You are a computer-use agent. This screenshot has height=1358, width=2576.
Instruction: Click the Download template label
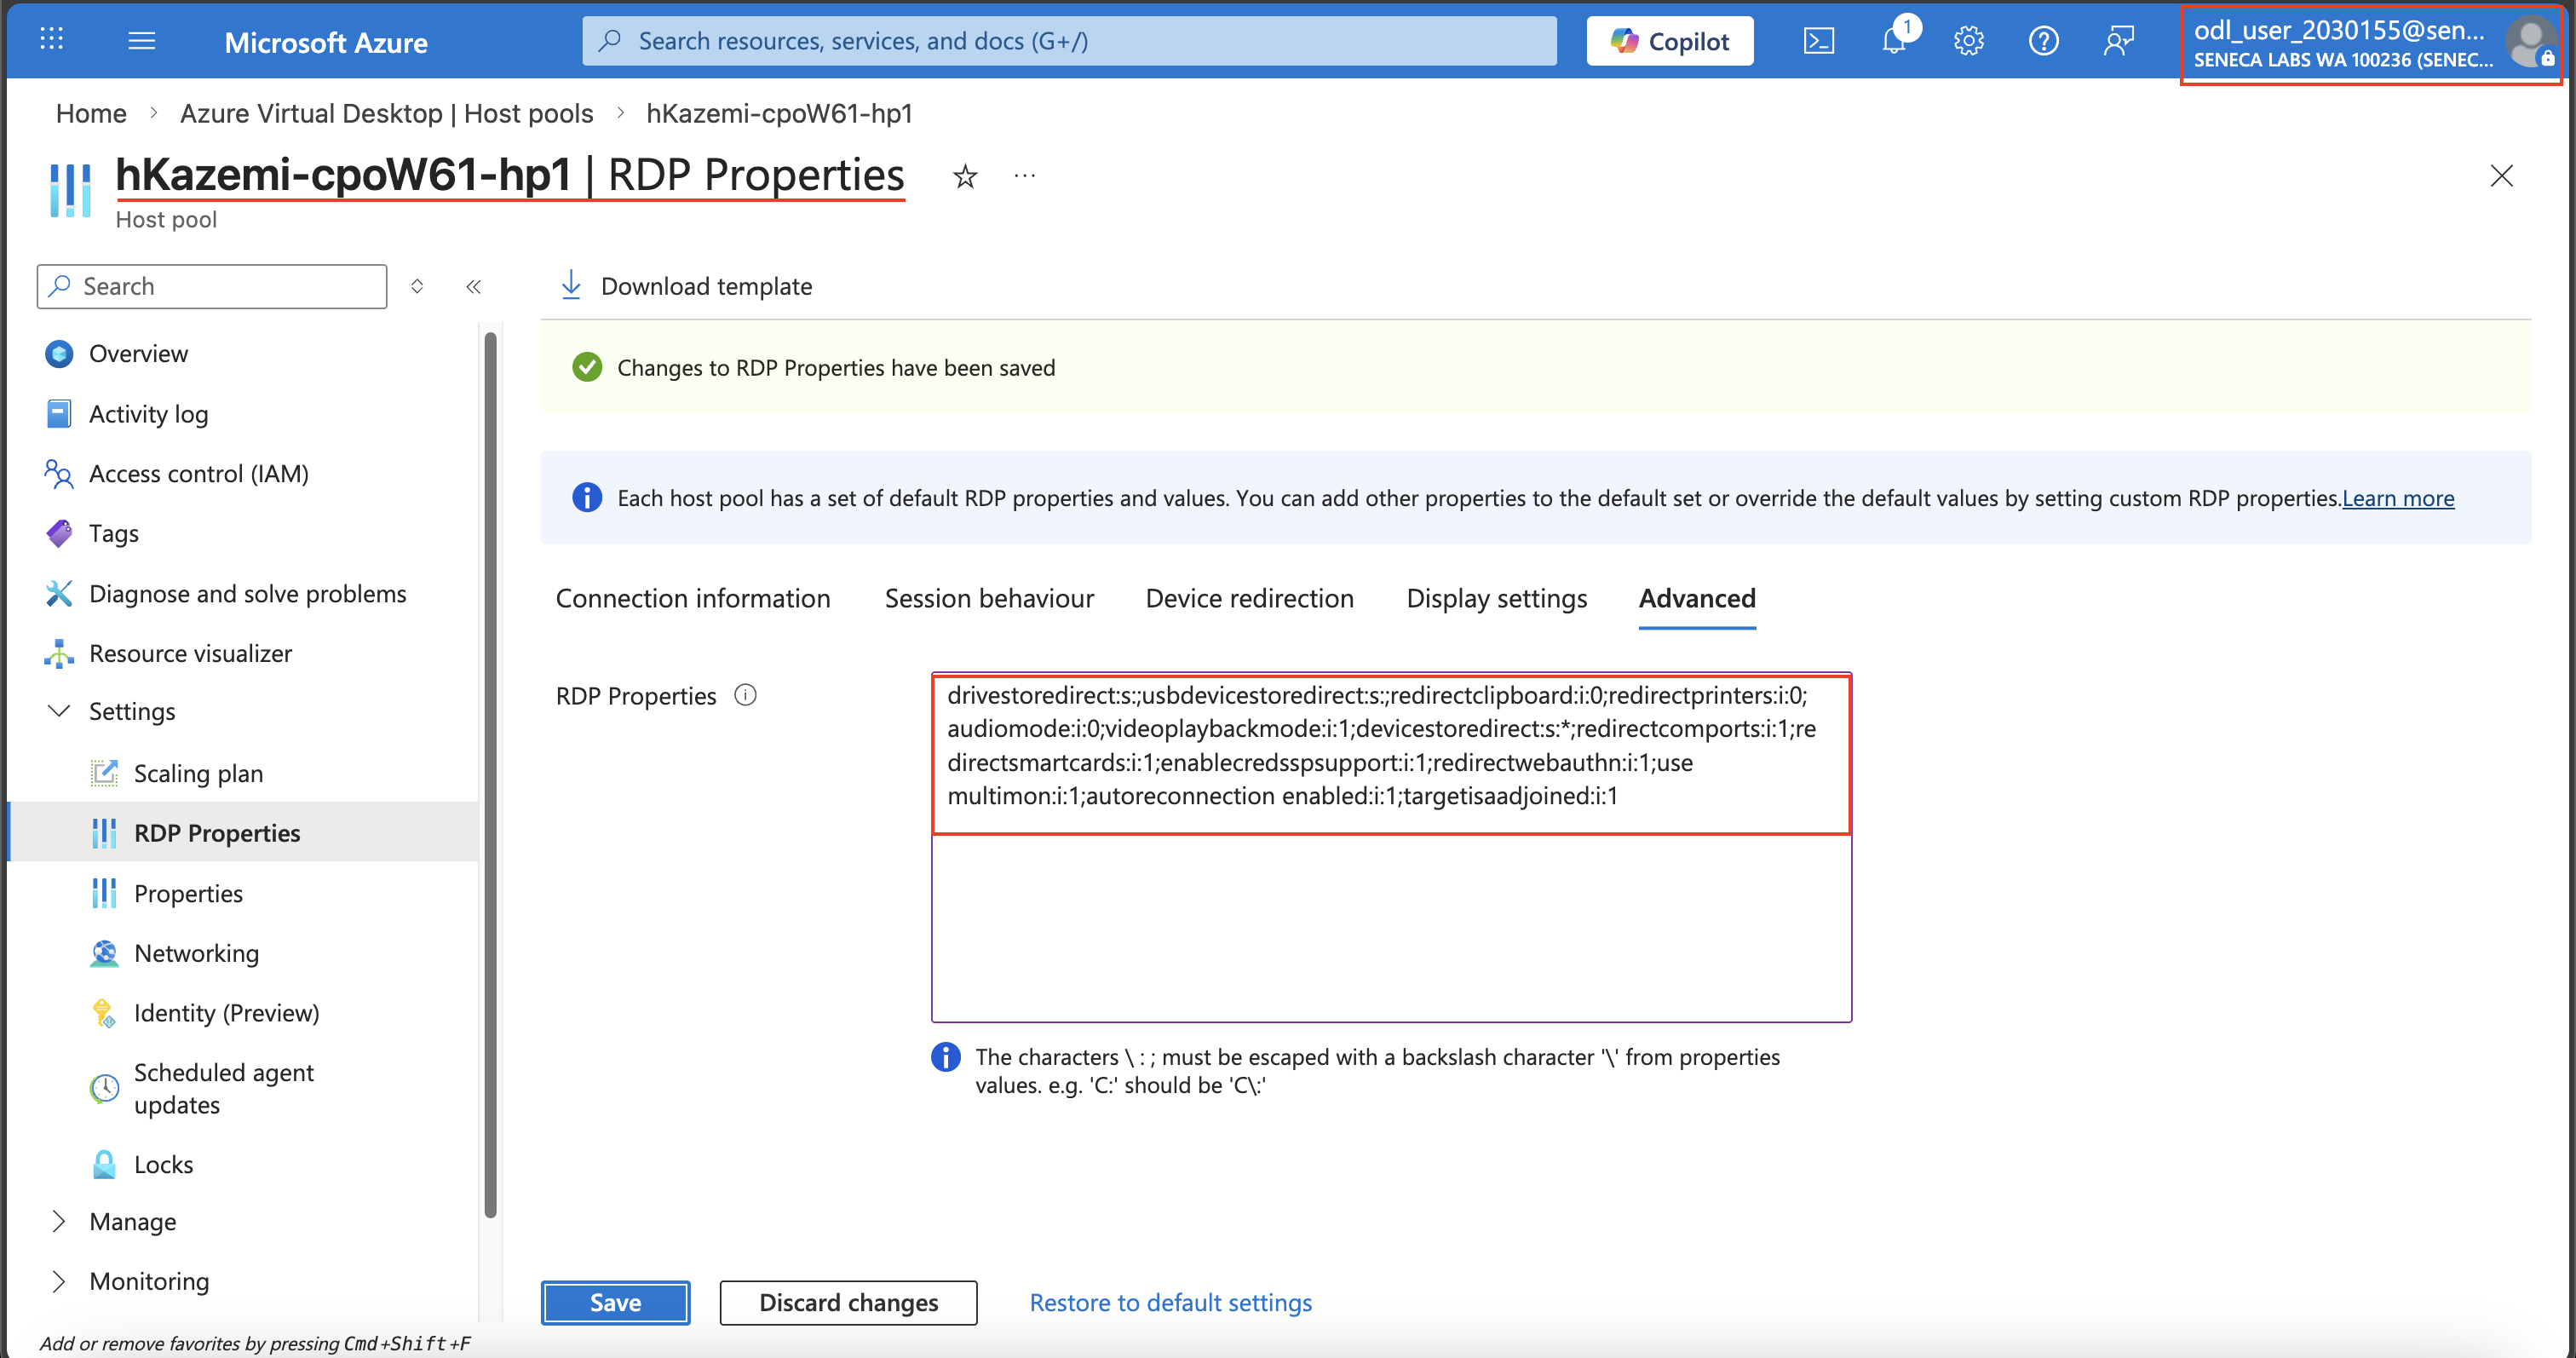[706, 286]
